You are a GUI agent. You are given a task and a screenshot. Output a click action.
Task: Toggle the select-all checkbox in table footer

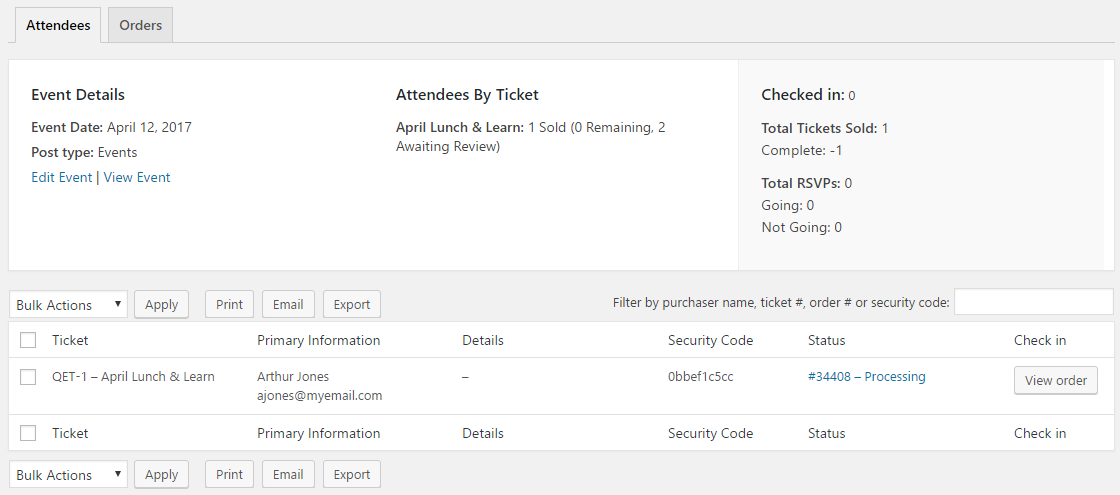(28, 433)
